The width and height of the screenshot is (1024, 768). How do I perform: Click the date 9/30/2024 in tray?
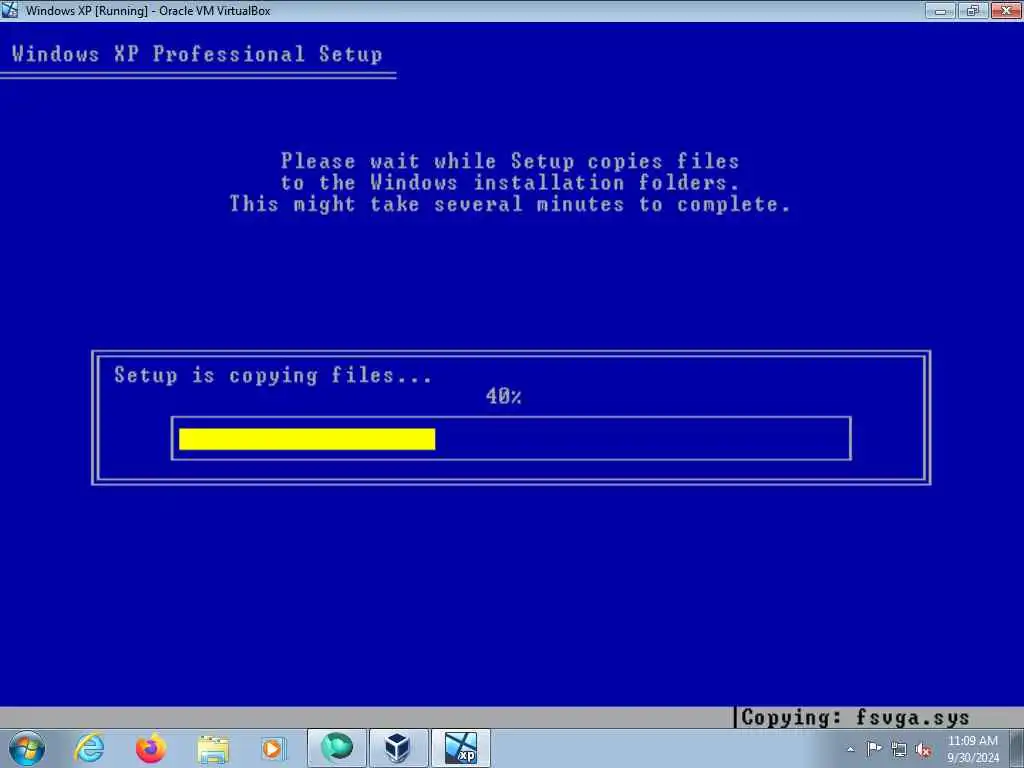click(x=972, y=758)
